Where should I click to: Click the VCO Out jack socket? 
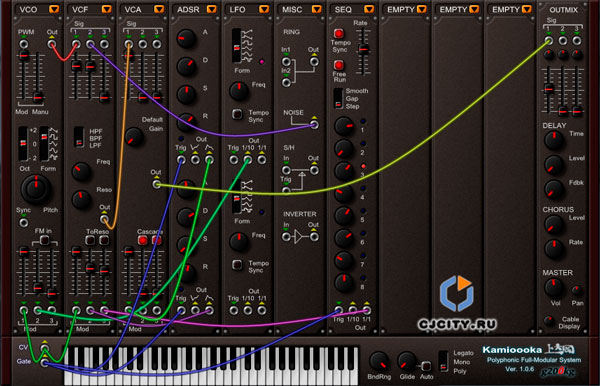click(x=52, y=44)
